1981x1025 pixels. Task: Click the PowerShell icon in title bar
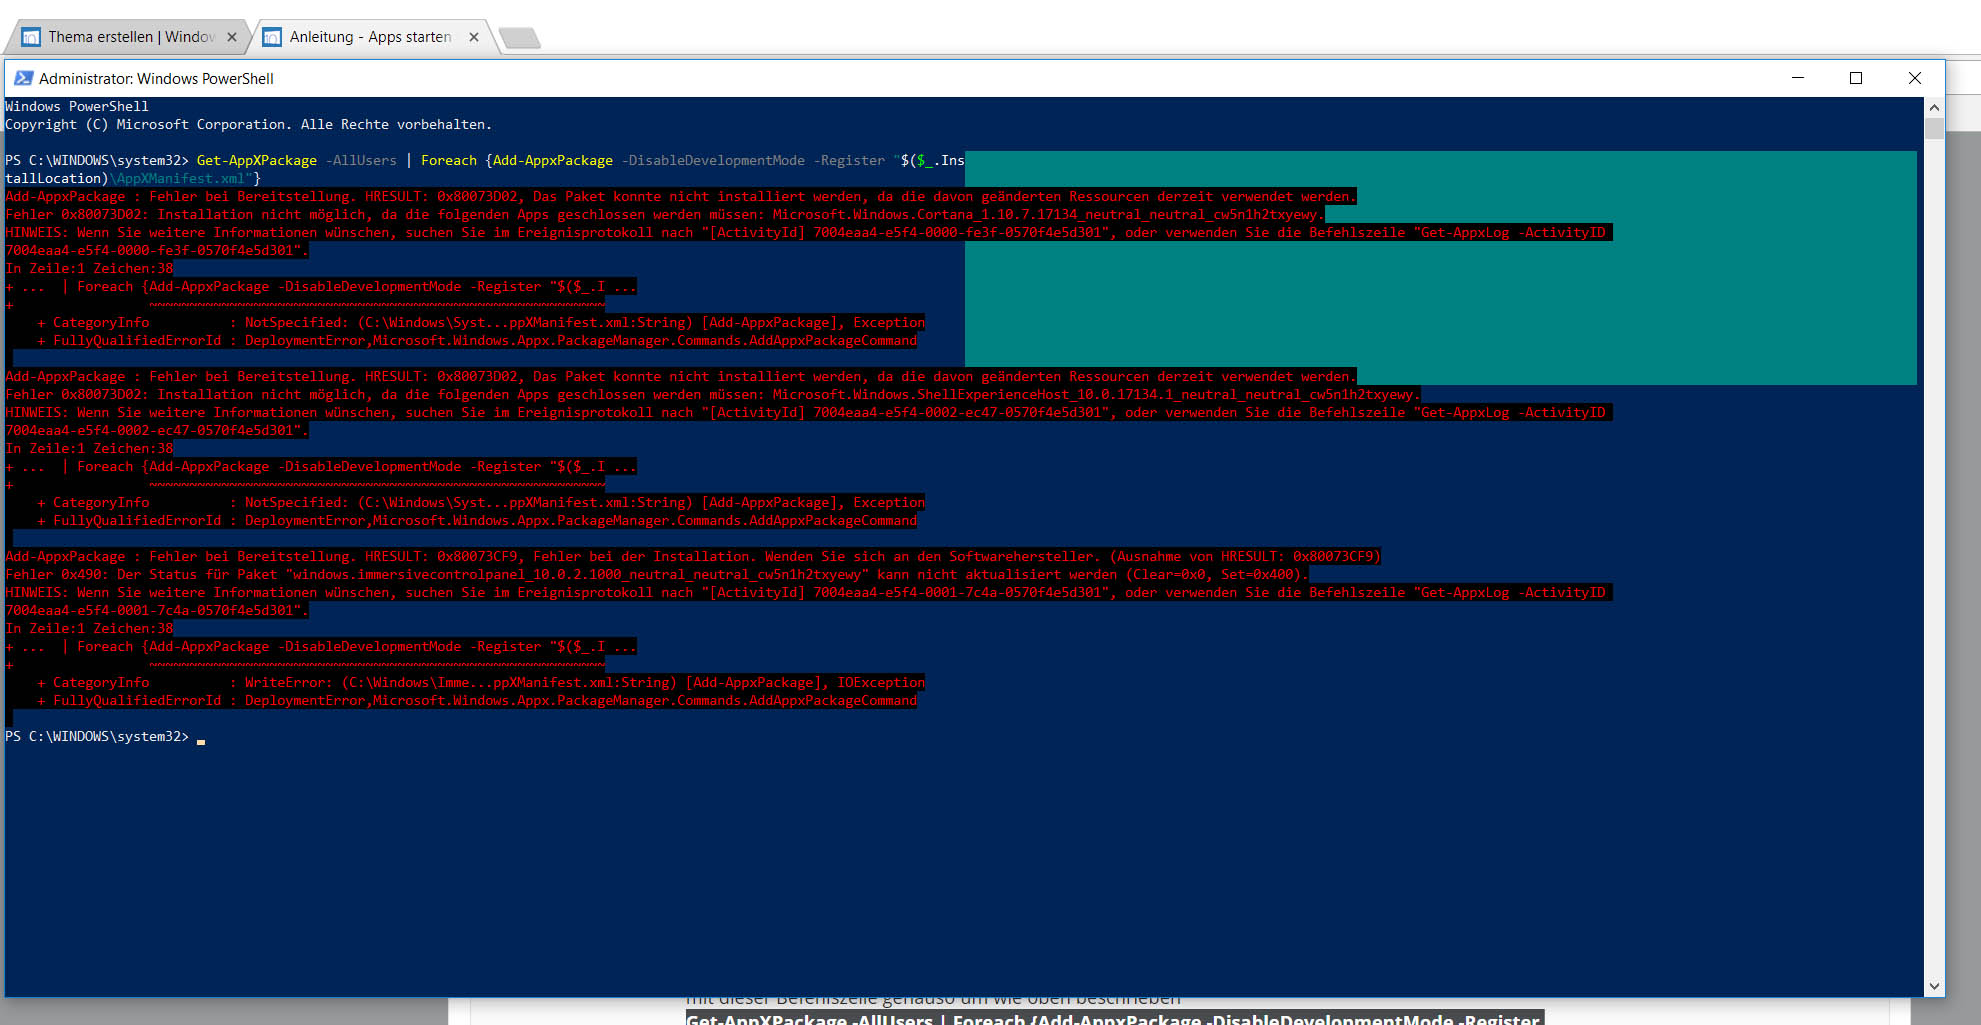pos(23,78)
